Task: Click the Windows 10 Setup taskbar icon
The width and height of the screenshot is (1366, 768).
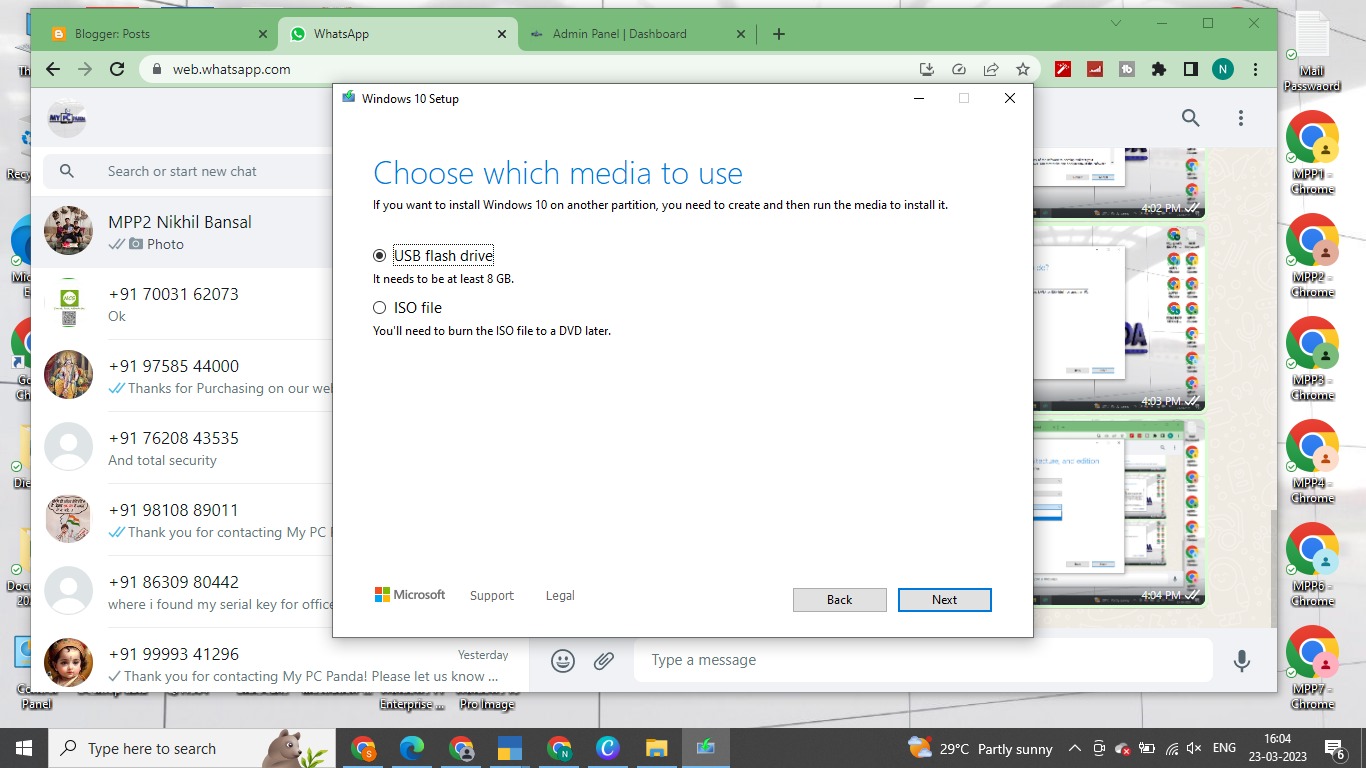Action: [x=706, y=748]
